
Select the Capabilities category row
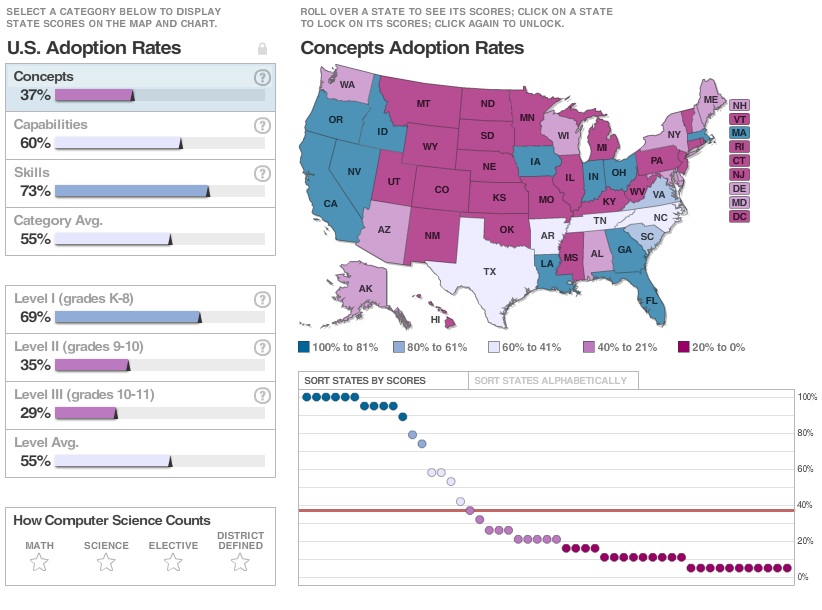[140, 135]
